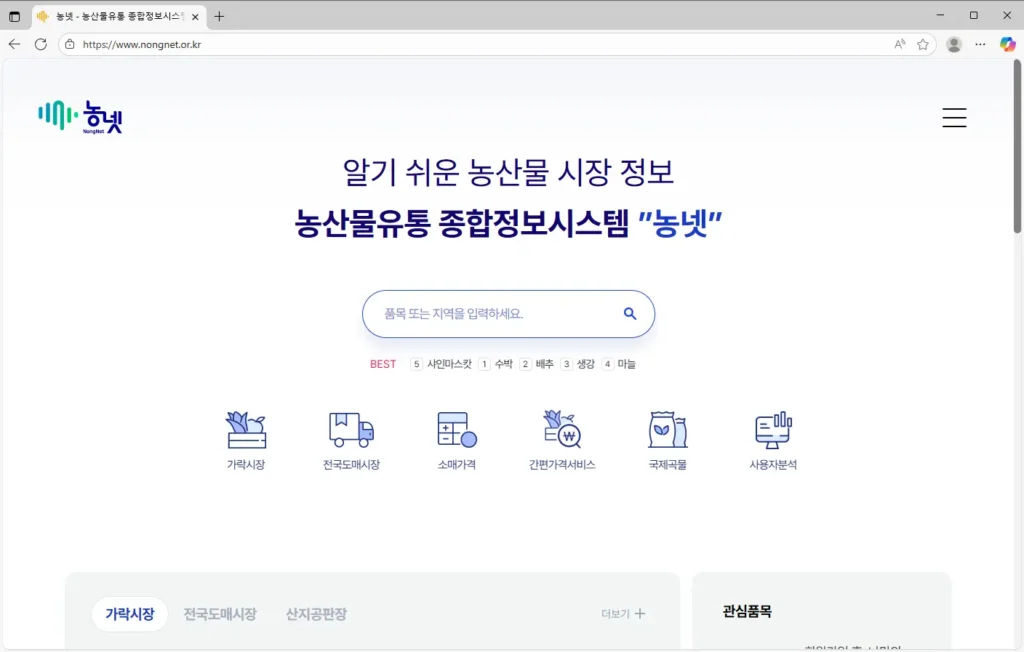Open the tab actions menu icon
This screenshot has width=1024, height=652.
tap(14, 16)
